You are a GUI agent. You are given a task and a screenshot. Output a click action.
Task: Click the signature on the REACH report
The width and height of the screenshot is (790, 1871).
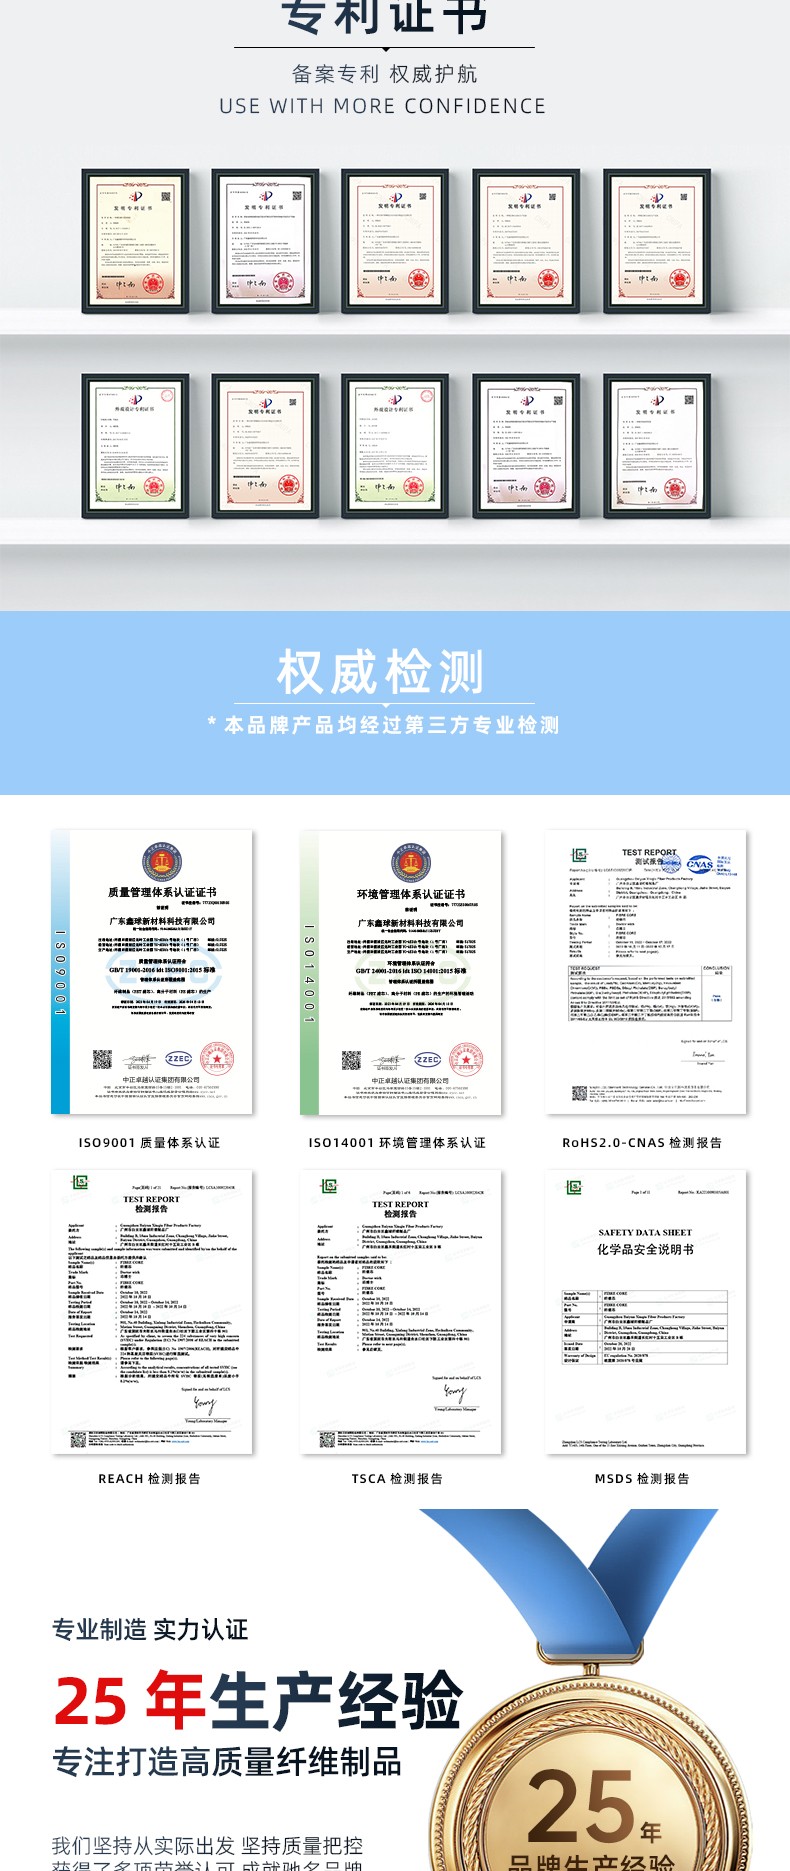pos(205,1405)
